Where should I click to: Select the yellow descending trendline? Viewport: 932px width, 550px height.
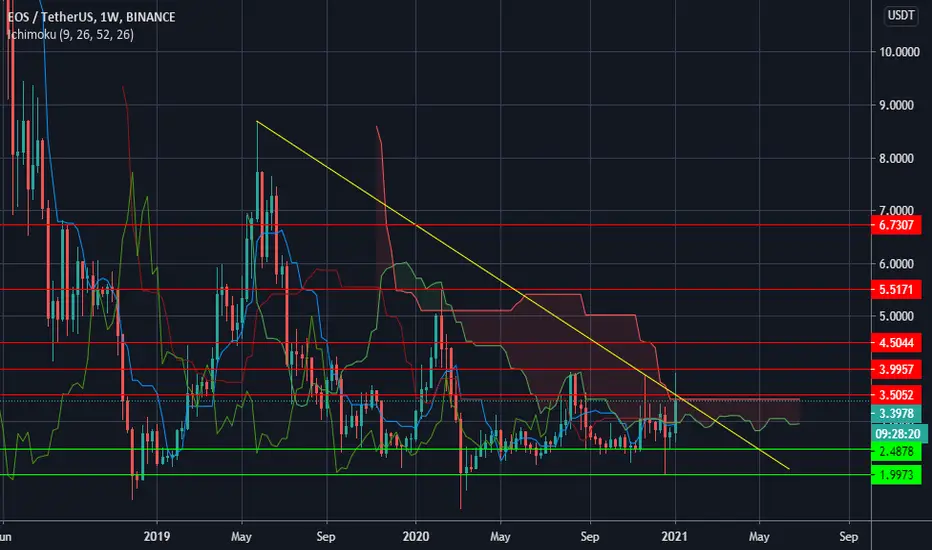[x=523, y=295]
